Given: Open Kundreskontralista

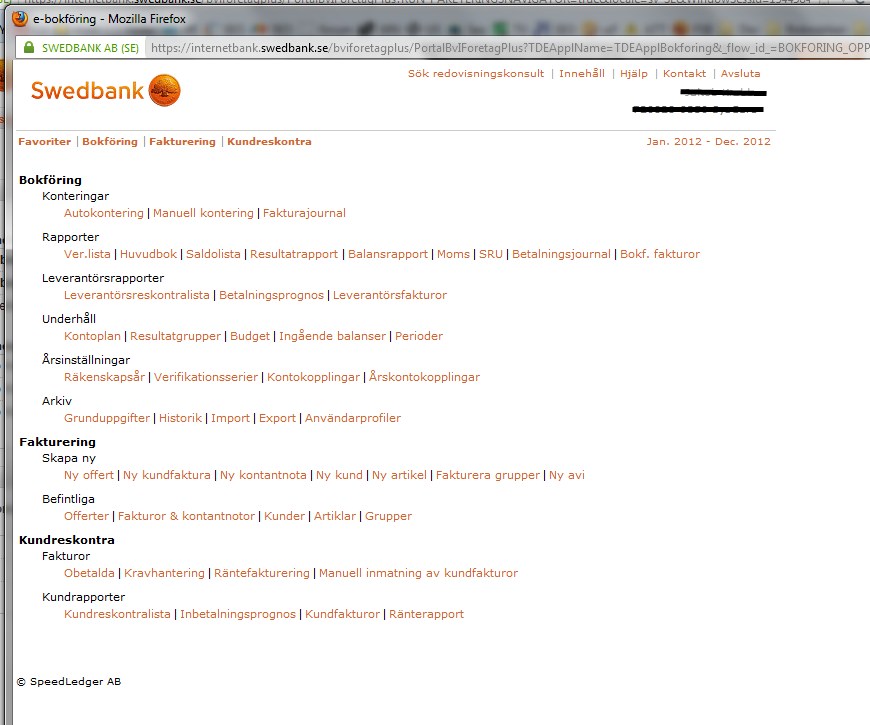Looking at the screenshot, I should 117,615.
